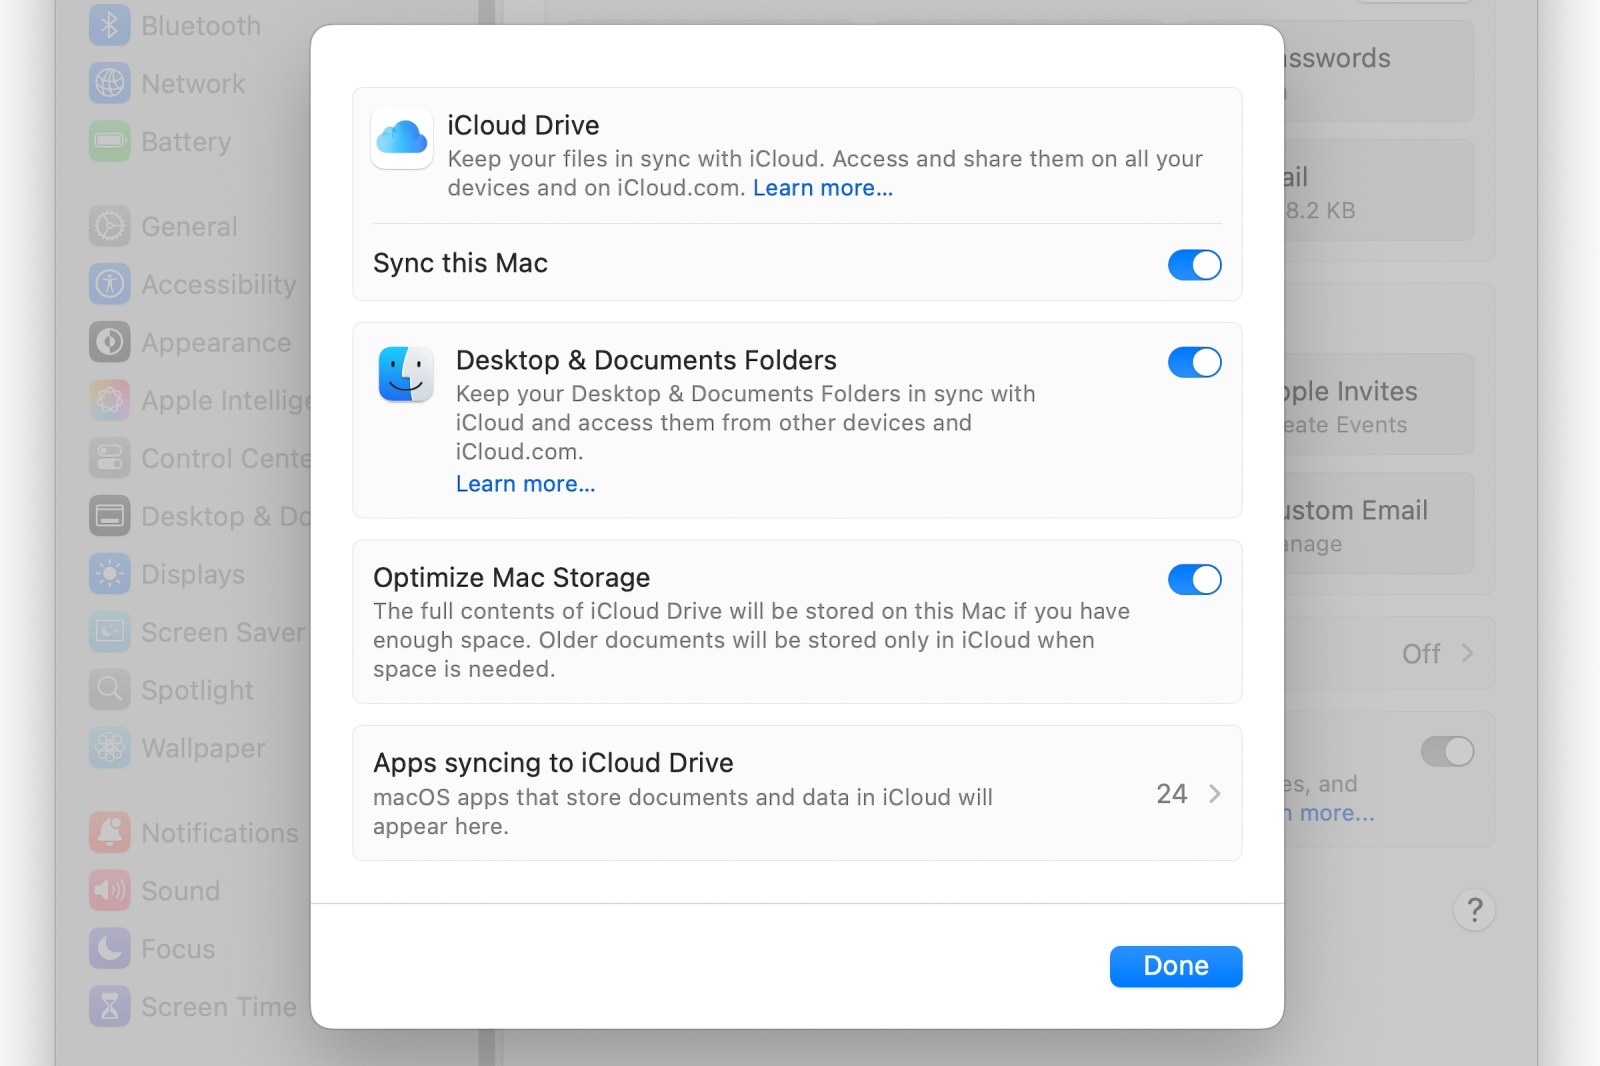This screenshot has width=1600, height=1066.
Task: Select the Screen Time hourglass icon in the sidebar
Action: pyautogui.click(x=110, y=1007)
